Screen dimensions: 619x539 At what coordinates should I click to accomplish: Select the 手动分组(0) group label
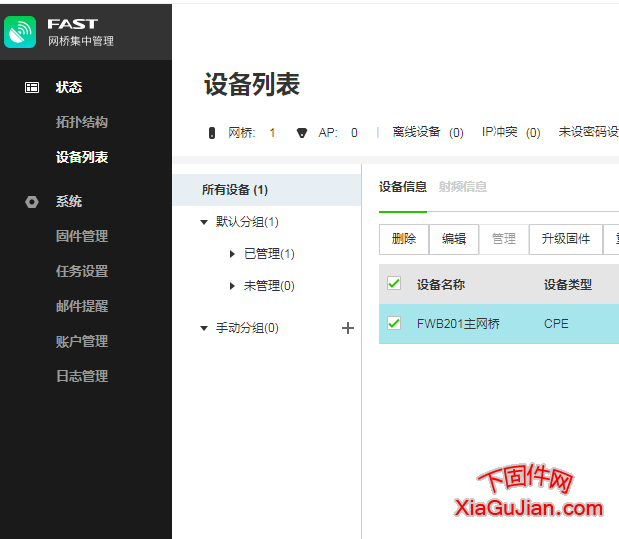click(247, 328)
